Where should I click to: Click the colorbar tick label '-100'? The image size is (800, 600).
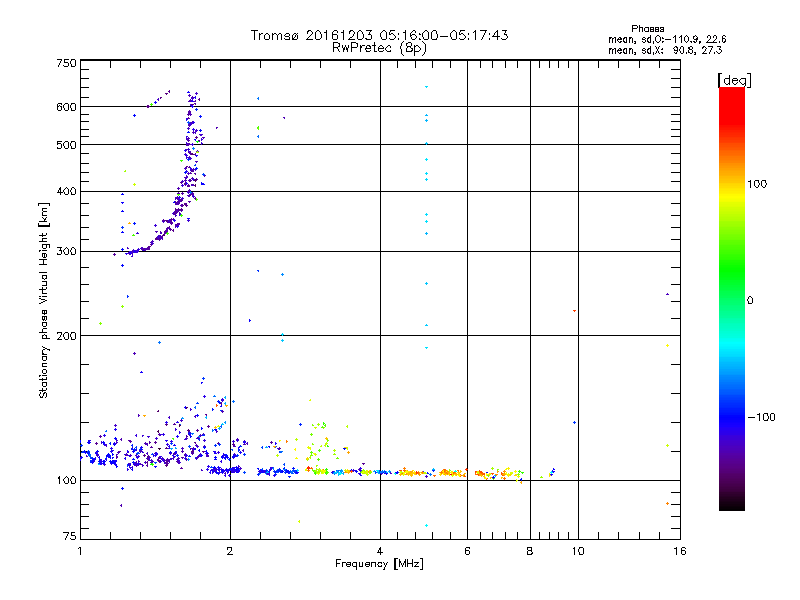click(x=762, y=417)
